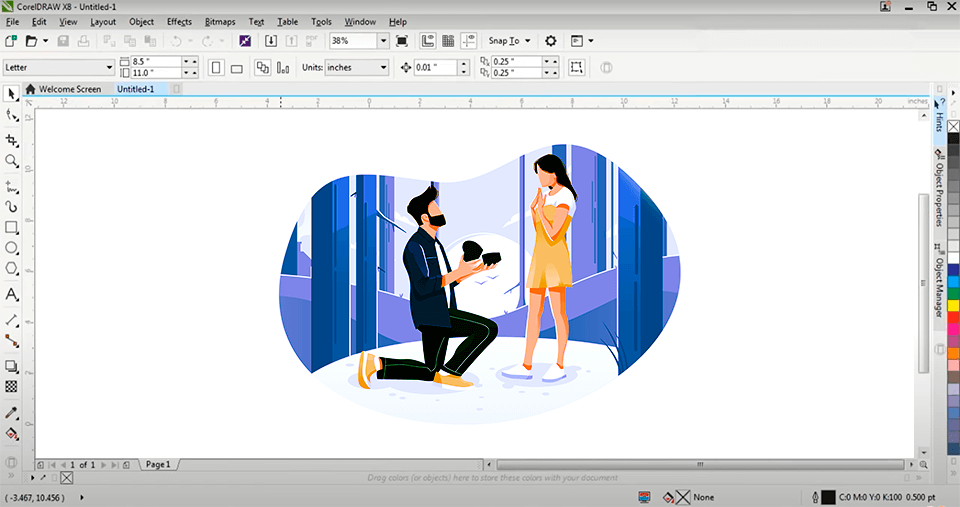Select the Color Eyedropper tool
Viewport: 960px width, 507px height.
tap(12, 412)
